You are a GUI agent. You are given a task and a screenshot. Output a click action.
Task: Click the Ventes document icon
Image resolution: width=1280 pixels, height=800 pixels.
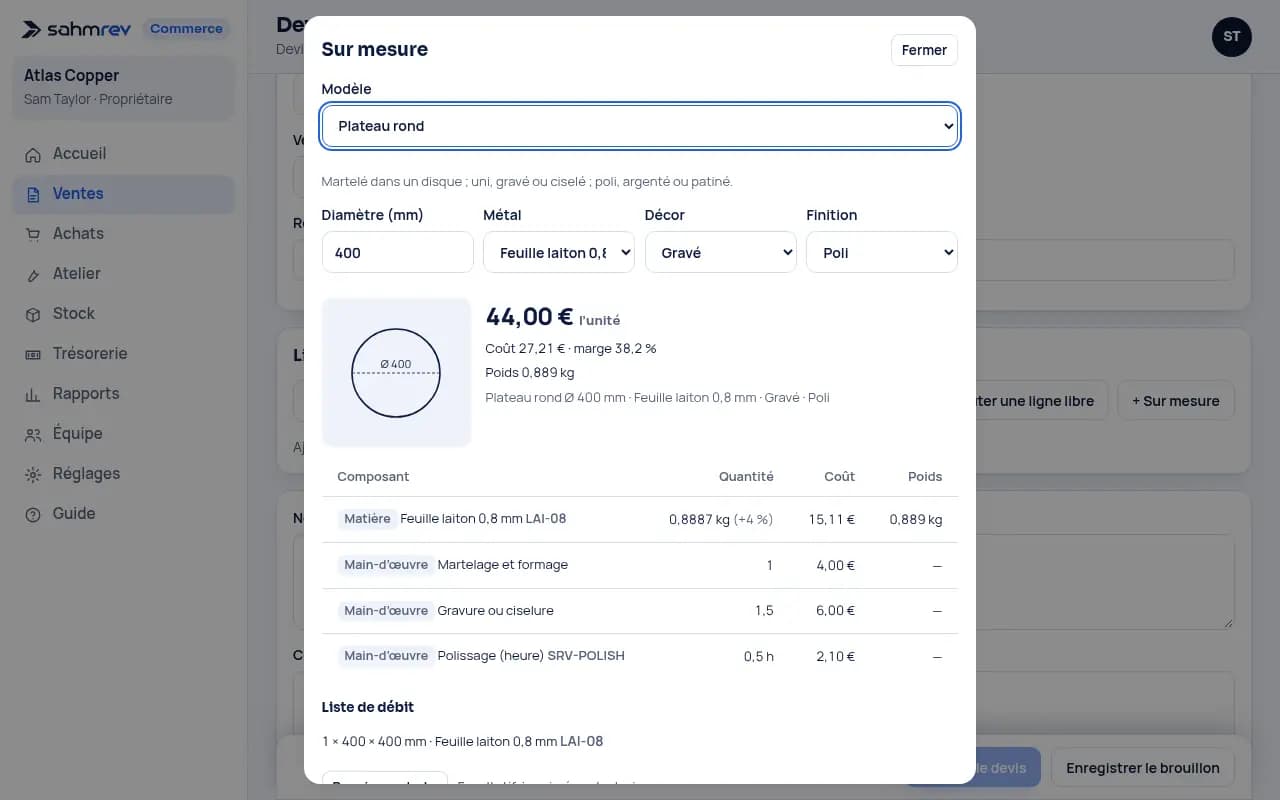tap(33, 194)
